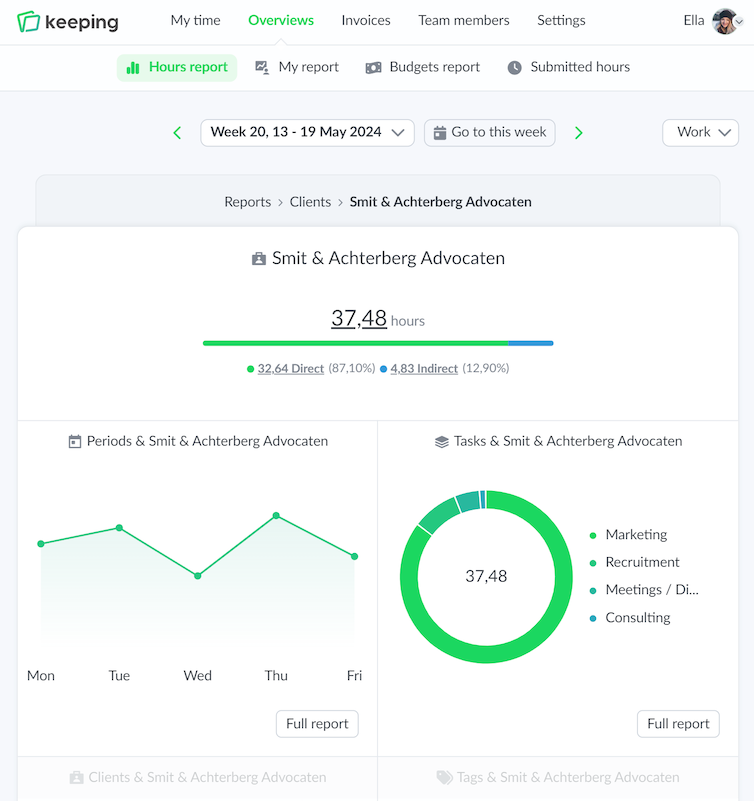The height and width of the screenshot is (801, 754).
Task: Click the Submitted hours clock icon
Action: (x=514, y=67)
